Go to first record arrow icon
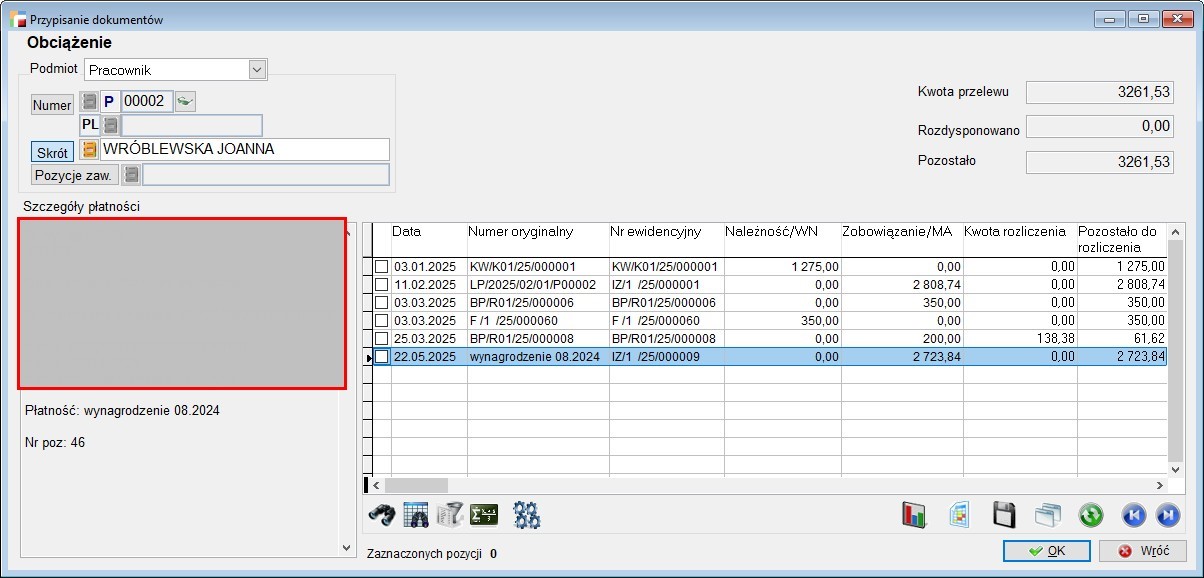Screen dimensions: 1204x578 [1134, 515]
